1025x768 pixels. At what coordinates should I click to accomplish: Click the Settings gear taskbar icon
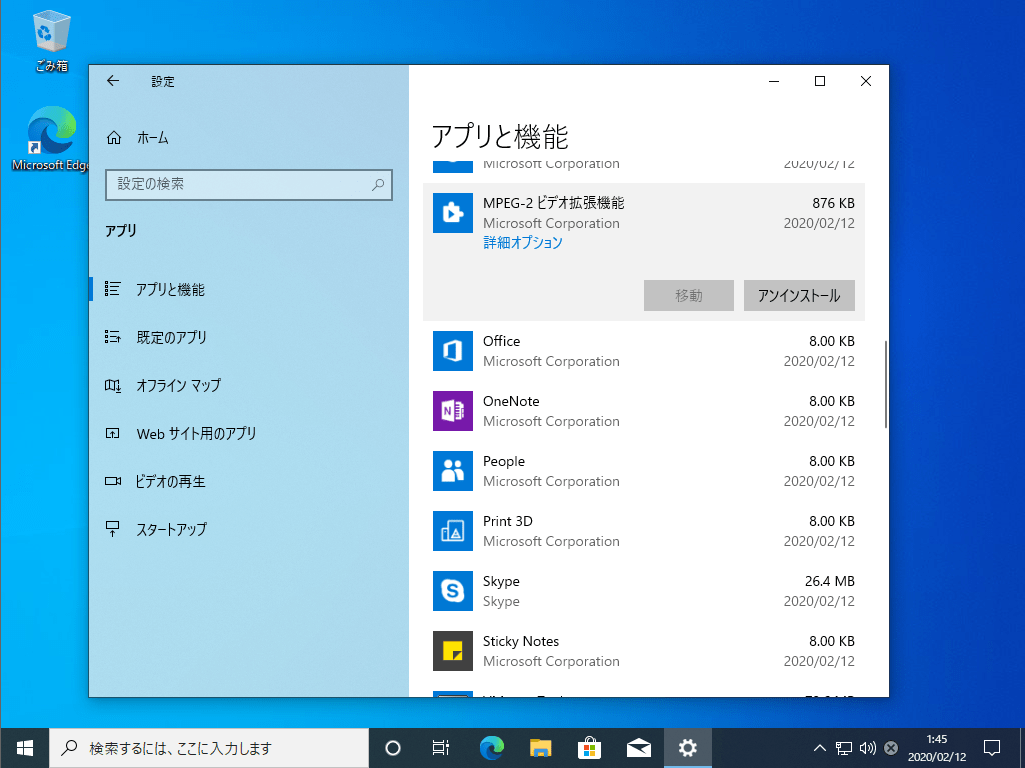688,748
